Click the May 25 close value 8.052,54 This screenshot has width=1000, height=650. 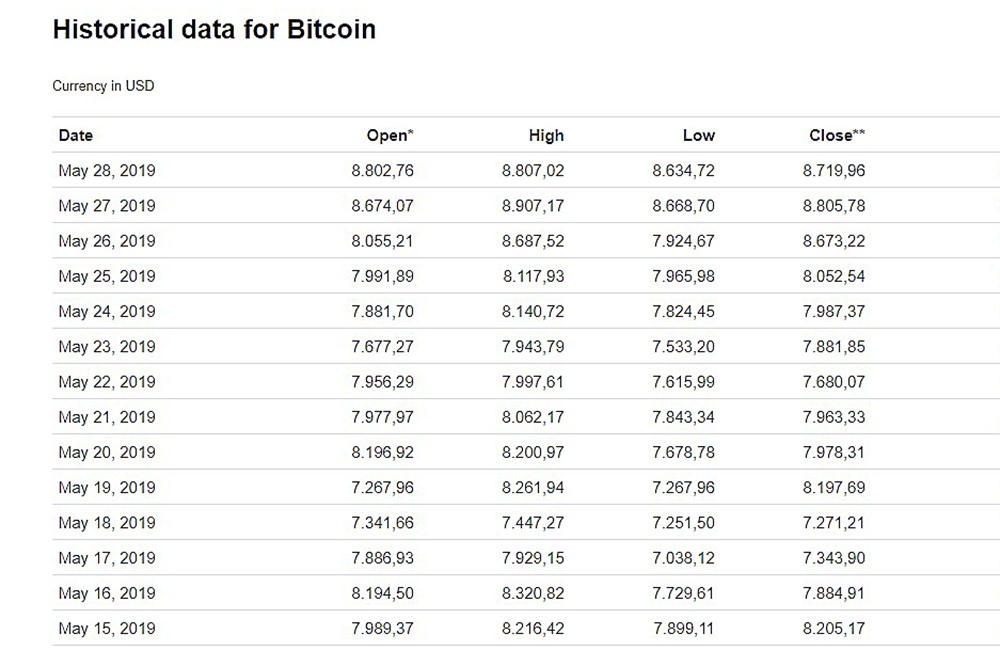coord(834,276)
